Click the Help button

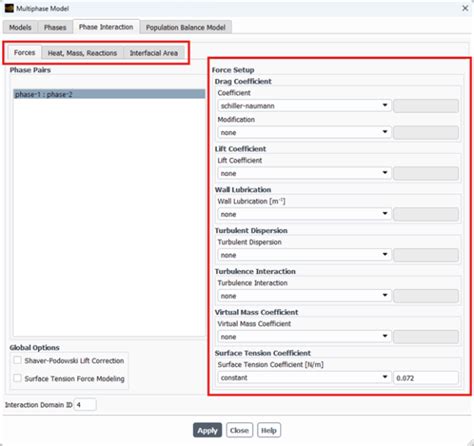tap(269, 430)
